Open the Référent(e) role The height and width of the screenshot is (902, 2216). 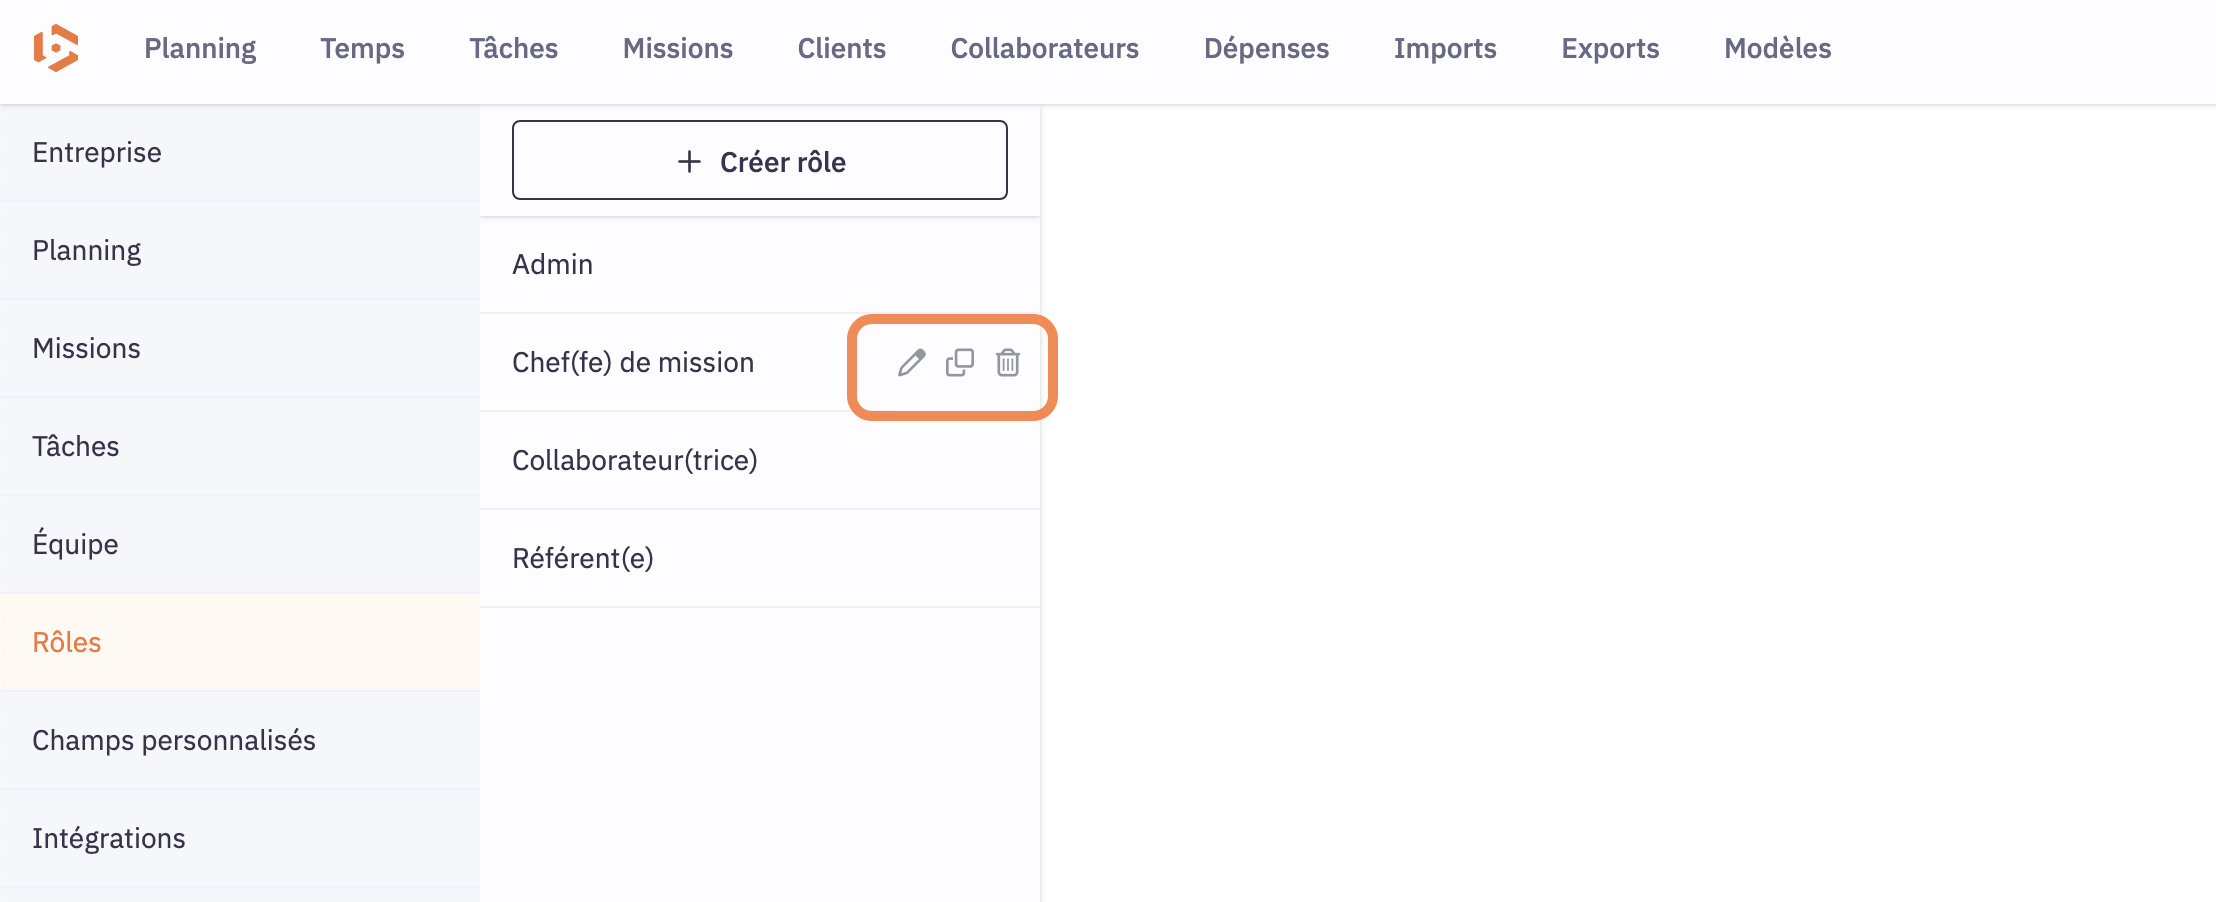[582, 559]
